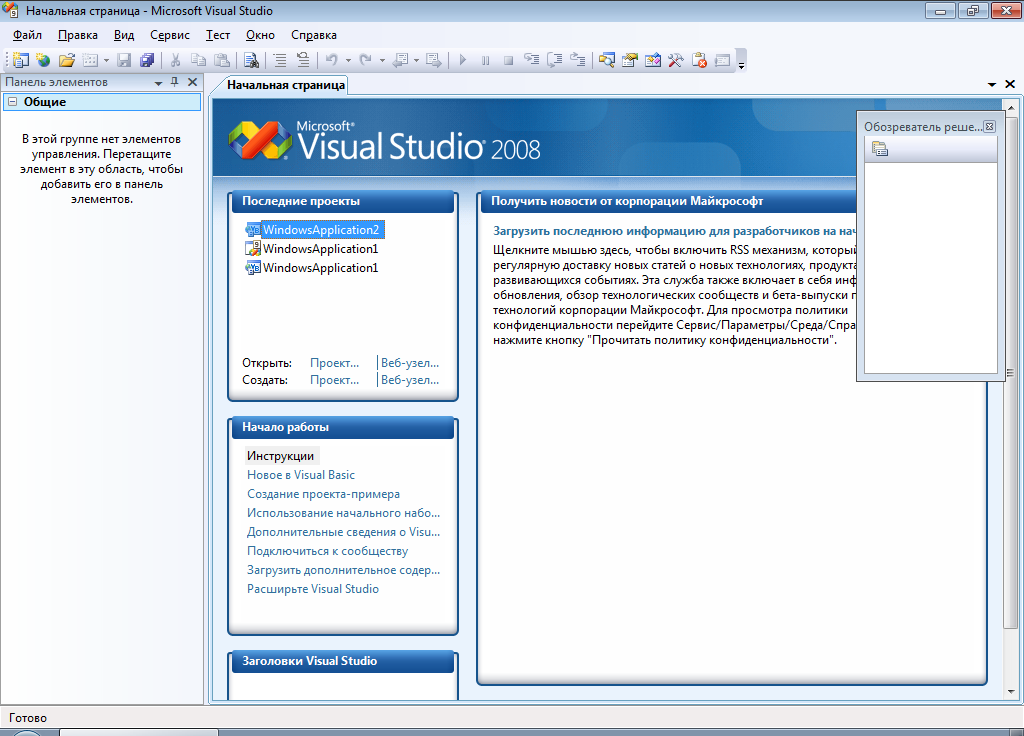Open the Сервис menu
This screenshot has height=736, width=1024.
point(170,35)
